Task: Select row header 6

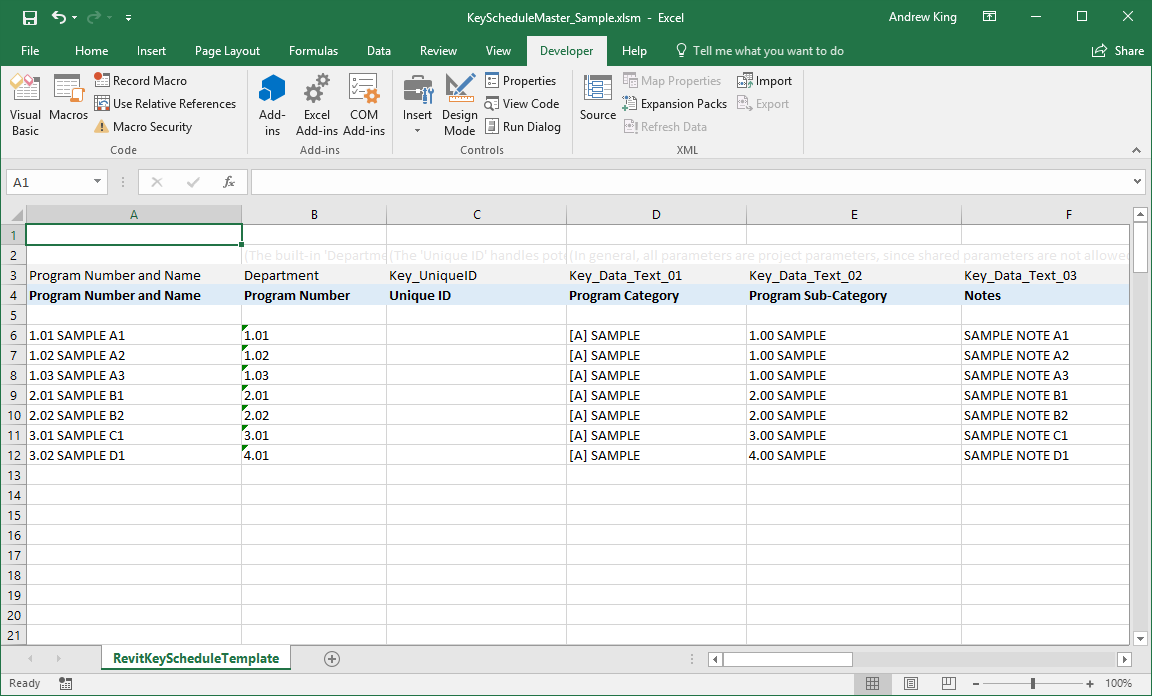Action: 13,335
